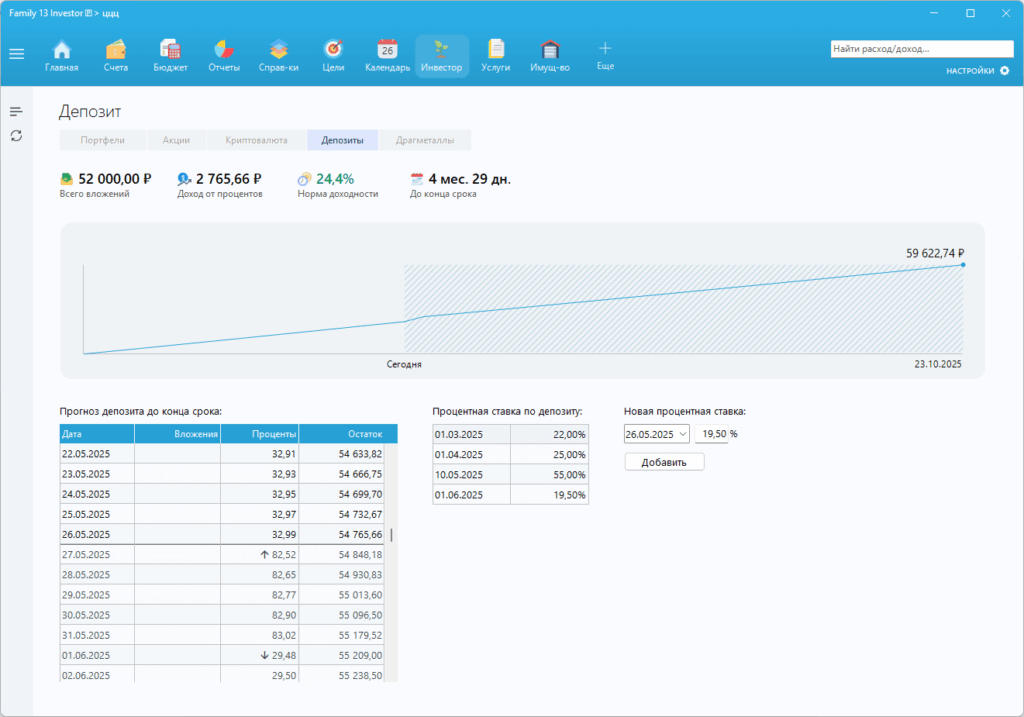Click the Дата column header
The image size is (1024, 717).
click(x=97, y=434)
